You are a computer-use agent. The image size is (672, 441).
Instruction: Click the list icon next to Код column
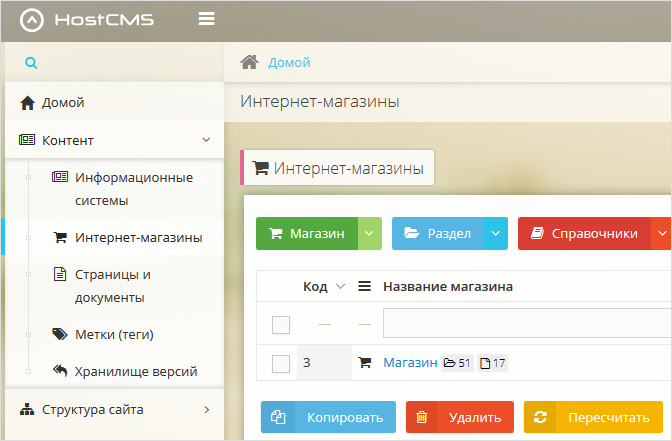pos(365,287)
